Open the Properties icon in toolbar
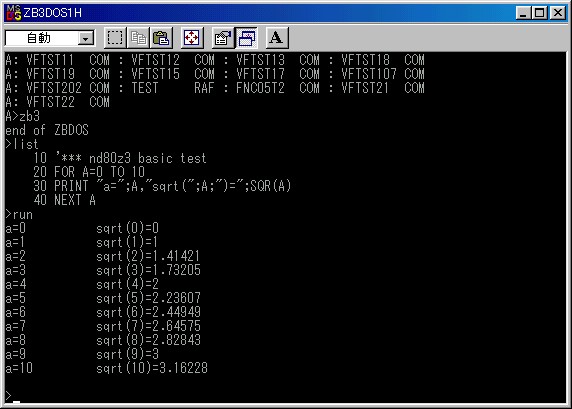This screenshot has width=572, height=409. coord(223,38)
